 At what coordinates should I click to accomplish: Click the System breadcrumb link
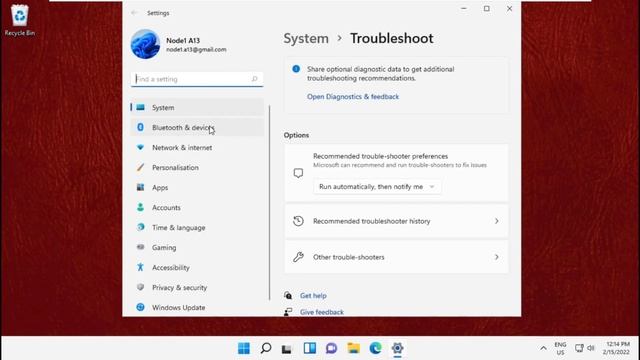tap(306, 38)
